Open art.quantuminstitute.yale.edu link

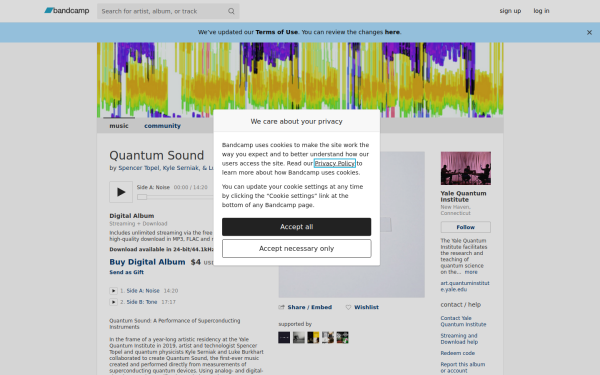(x=465, y=286)
